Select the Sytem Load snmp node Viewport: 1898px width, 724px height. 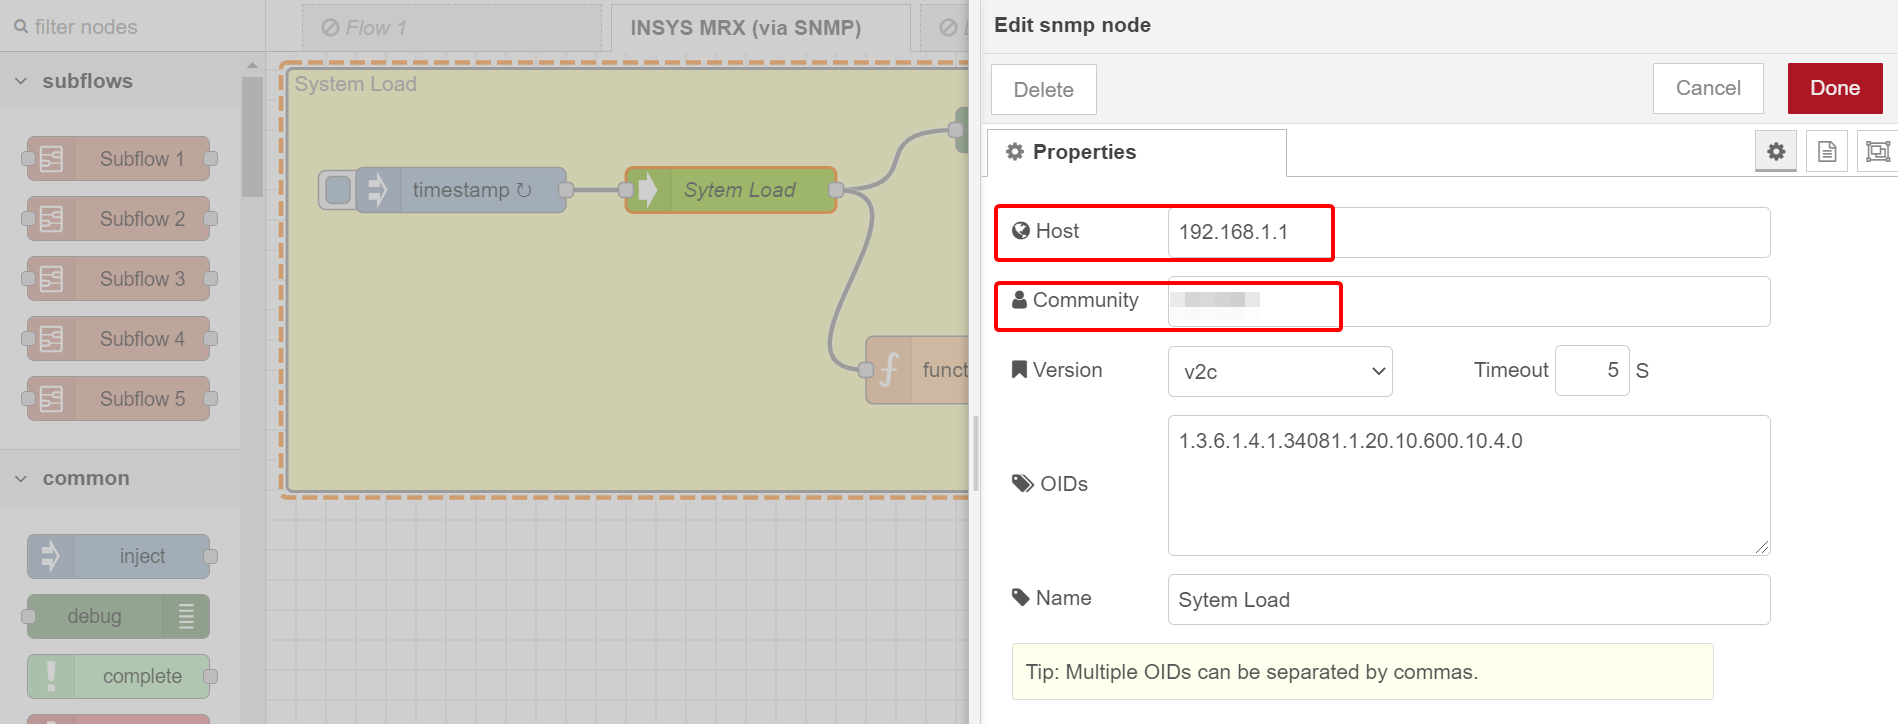(731, 190)
